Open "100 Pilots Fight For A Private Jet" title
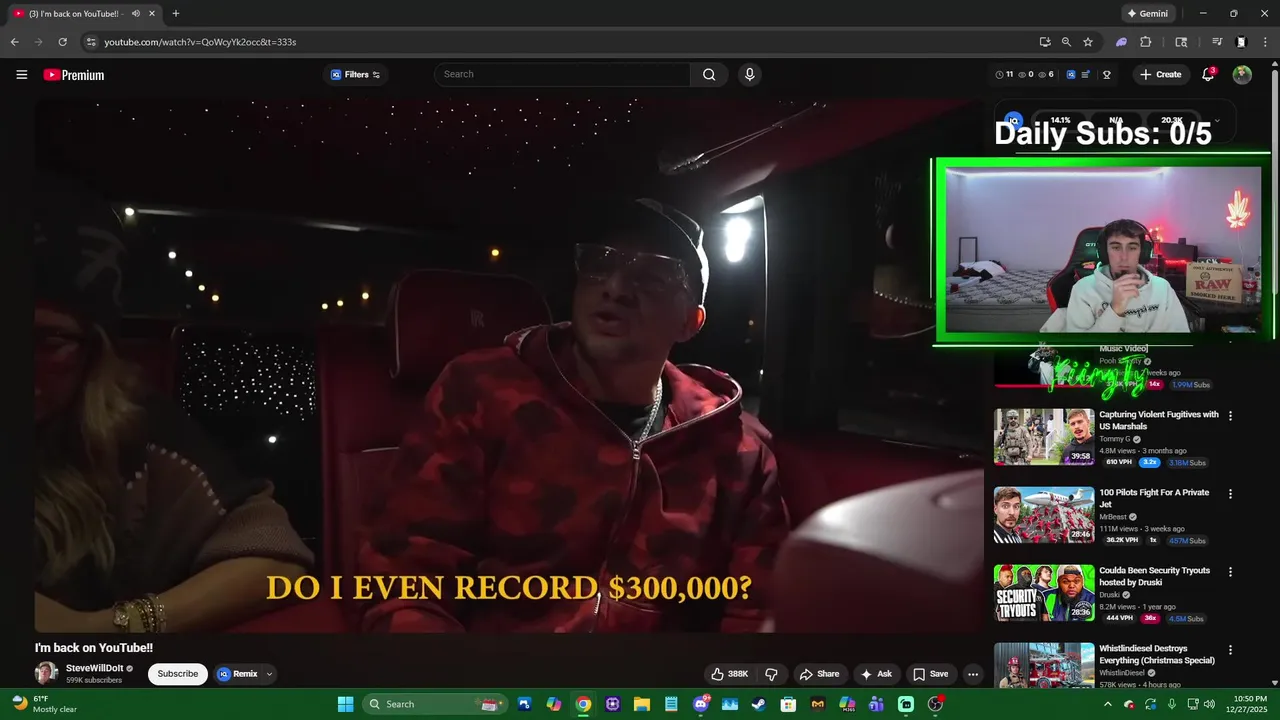This screenshot has width=1280, height=720. click(x=1154, y=498)
